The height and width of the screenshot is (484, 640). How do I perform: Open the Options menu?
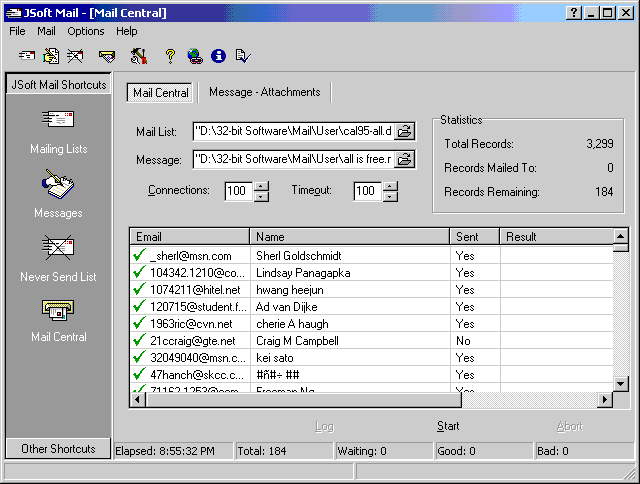pyautogui.click(x=86, y=31)
